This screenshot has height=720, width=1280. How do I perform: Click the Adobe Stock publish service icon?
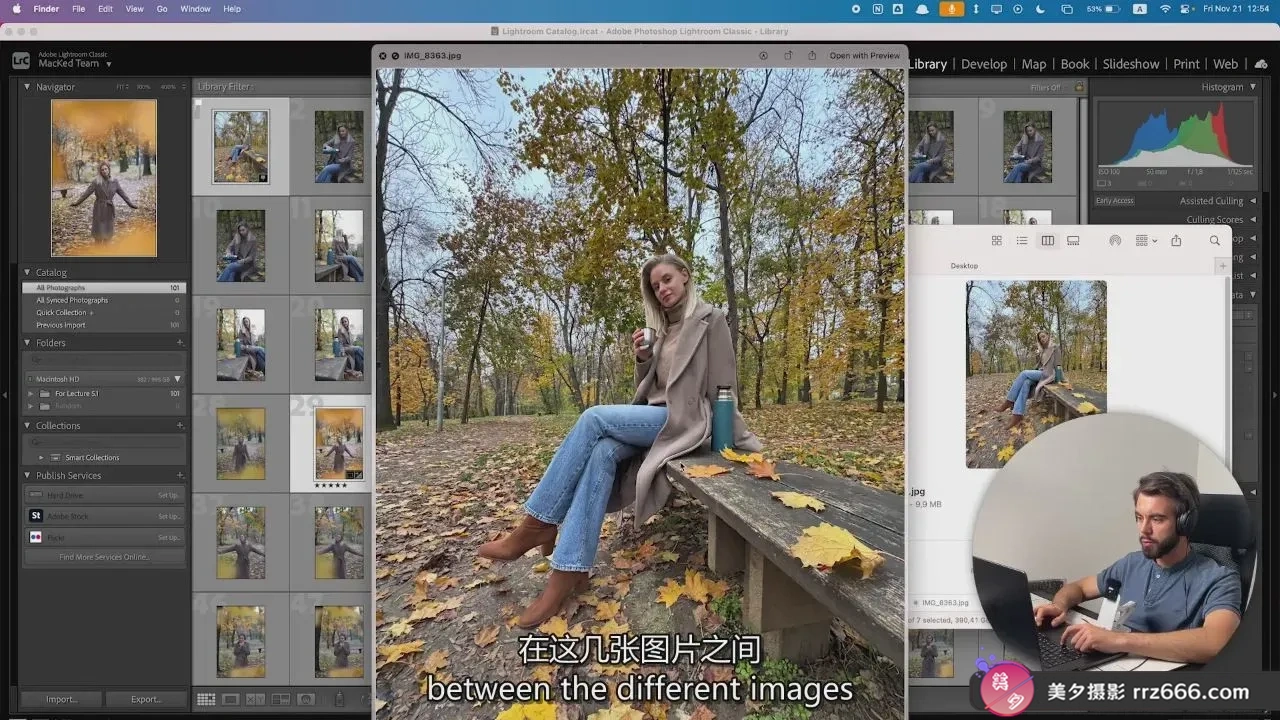point(36,516)
